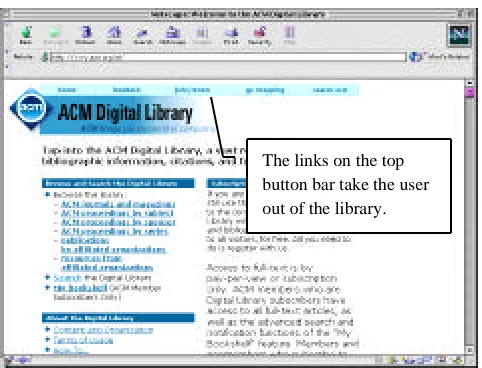Click the Images toolbar button
Screen dimensions: 482x368
(202, 35)
